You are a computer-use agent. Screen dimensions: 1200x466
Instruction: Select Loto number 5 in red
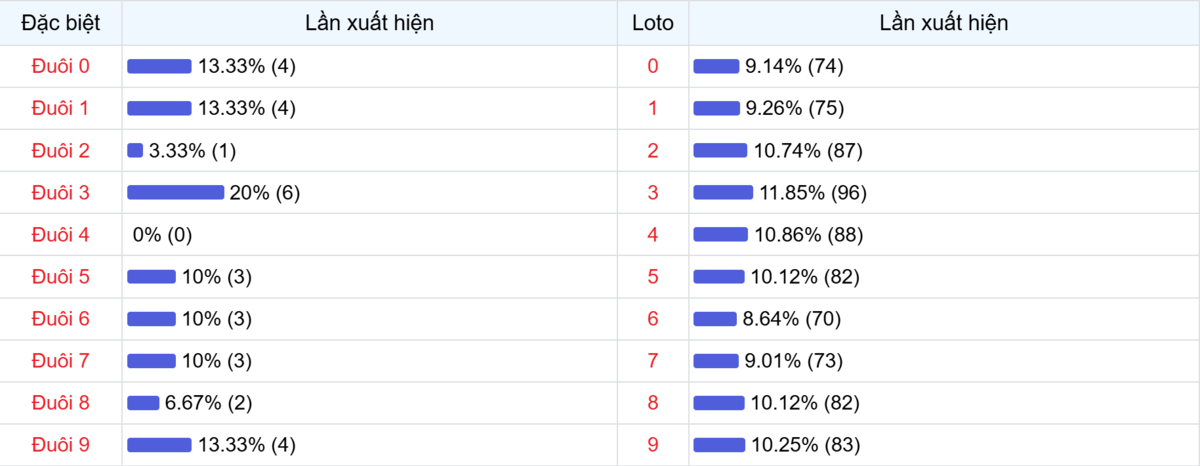pos(653,277)
